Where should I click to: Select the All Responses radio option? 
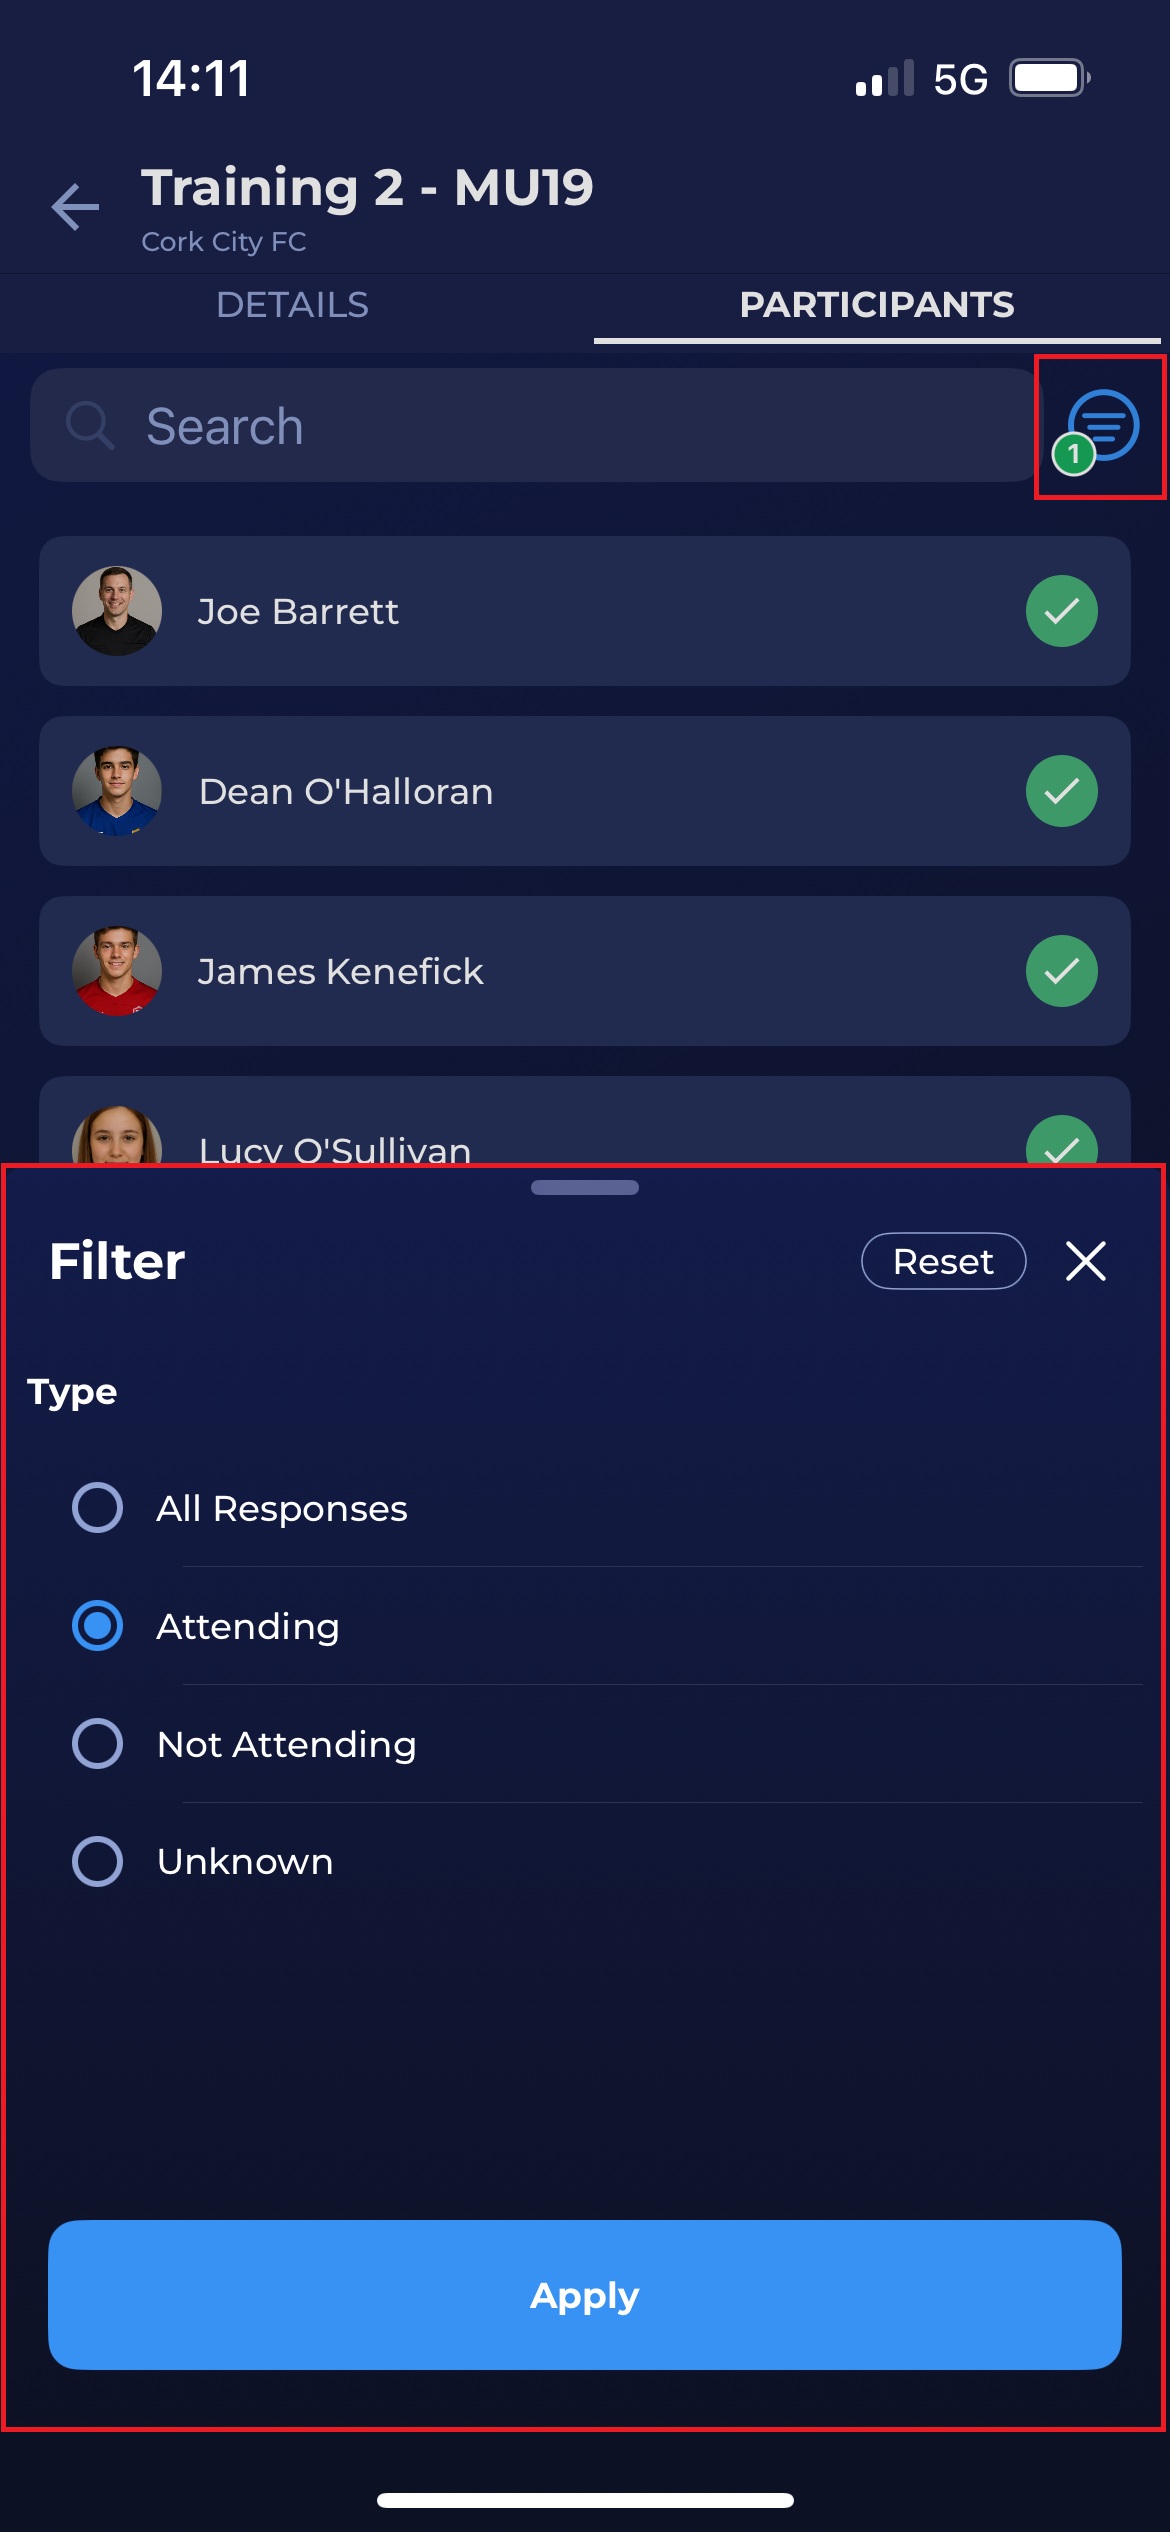[x=98, y=1508]
